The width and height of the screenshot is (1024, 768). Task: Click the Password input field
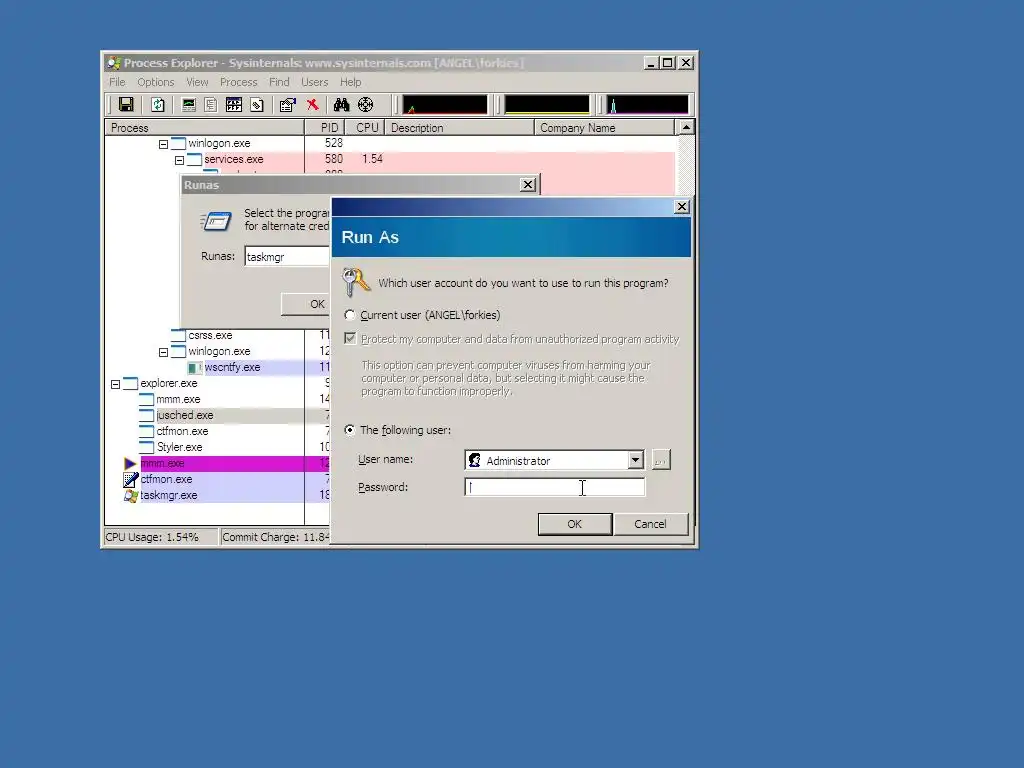554,487
